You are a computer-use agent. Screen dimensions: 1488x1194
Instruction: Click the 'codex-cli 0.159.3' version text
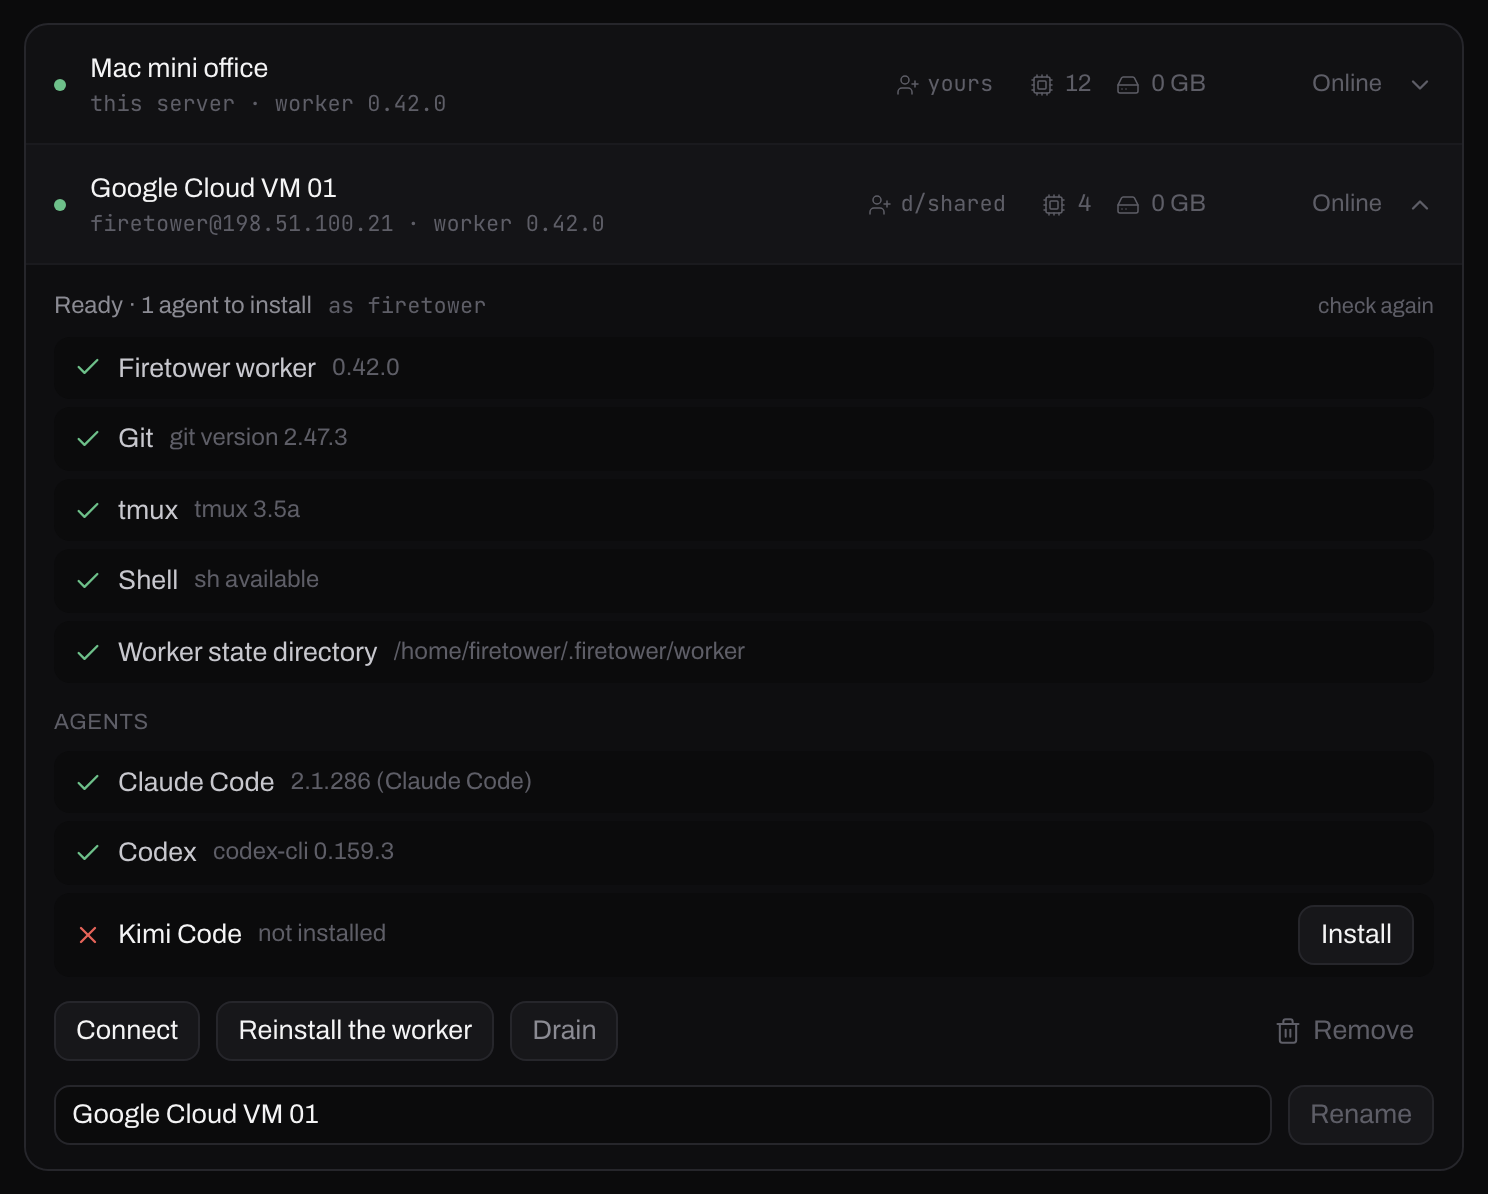click(303, 852)
